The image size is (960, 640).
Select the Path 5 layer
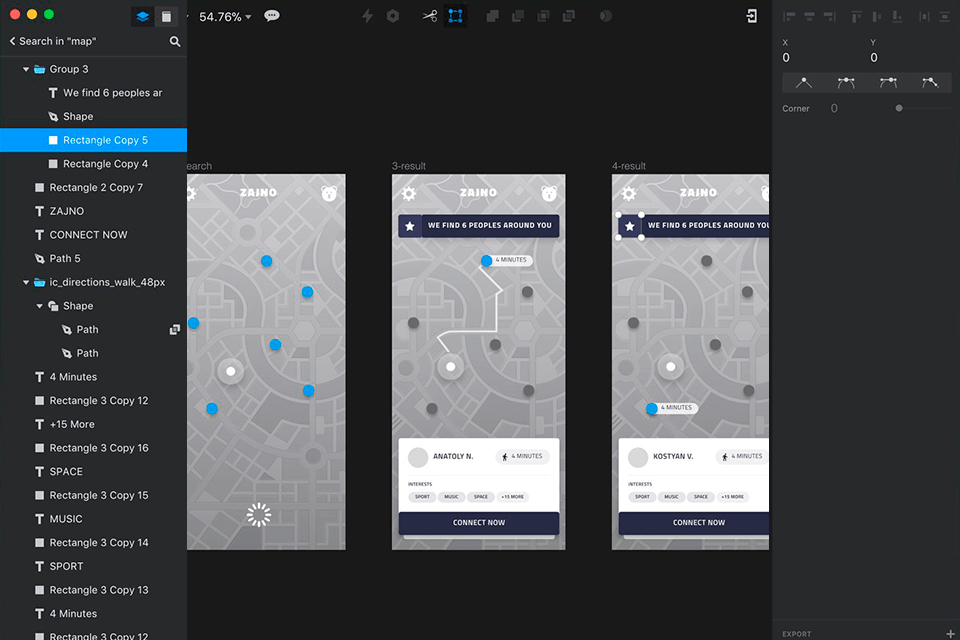point(93,258)
